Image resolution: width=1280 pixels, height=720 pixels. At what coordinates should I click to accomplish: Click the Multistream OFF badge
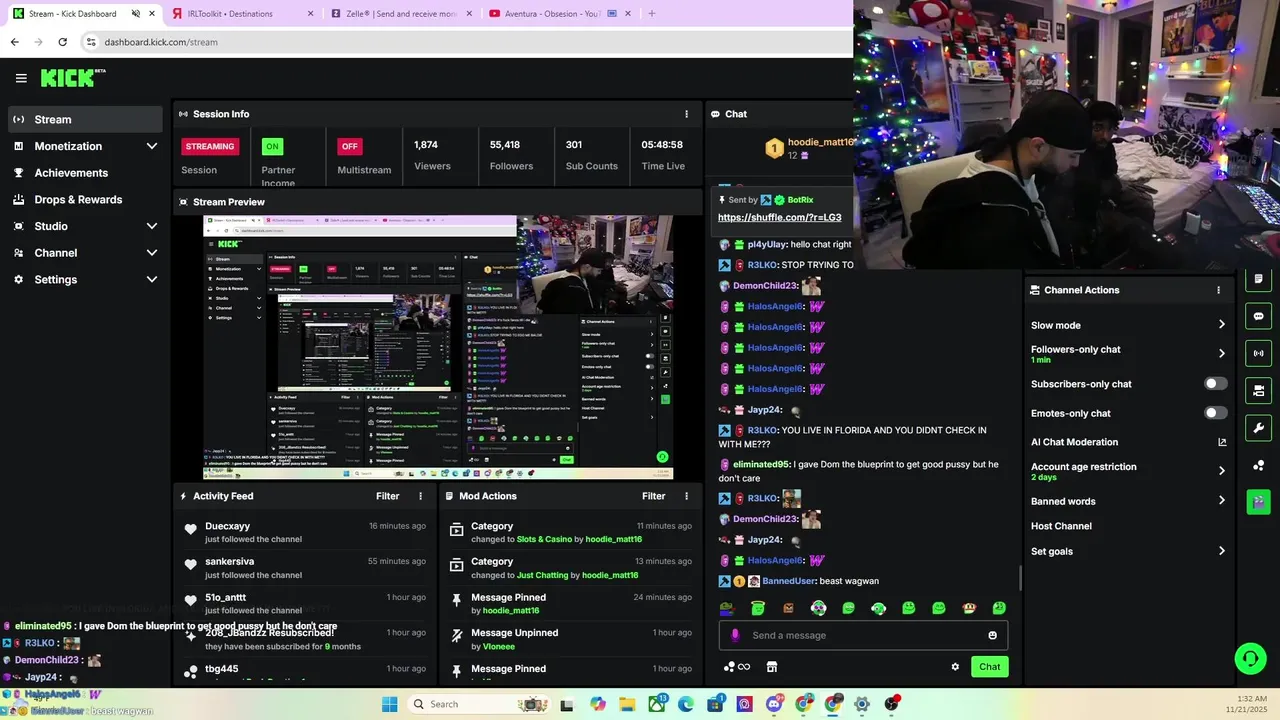point(349,146)
